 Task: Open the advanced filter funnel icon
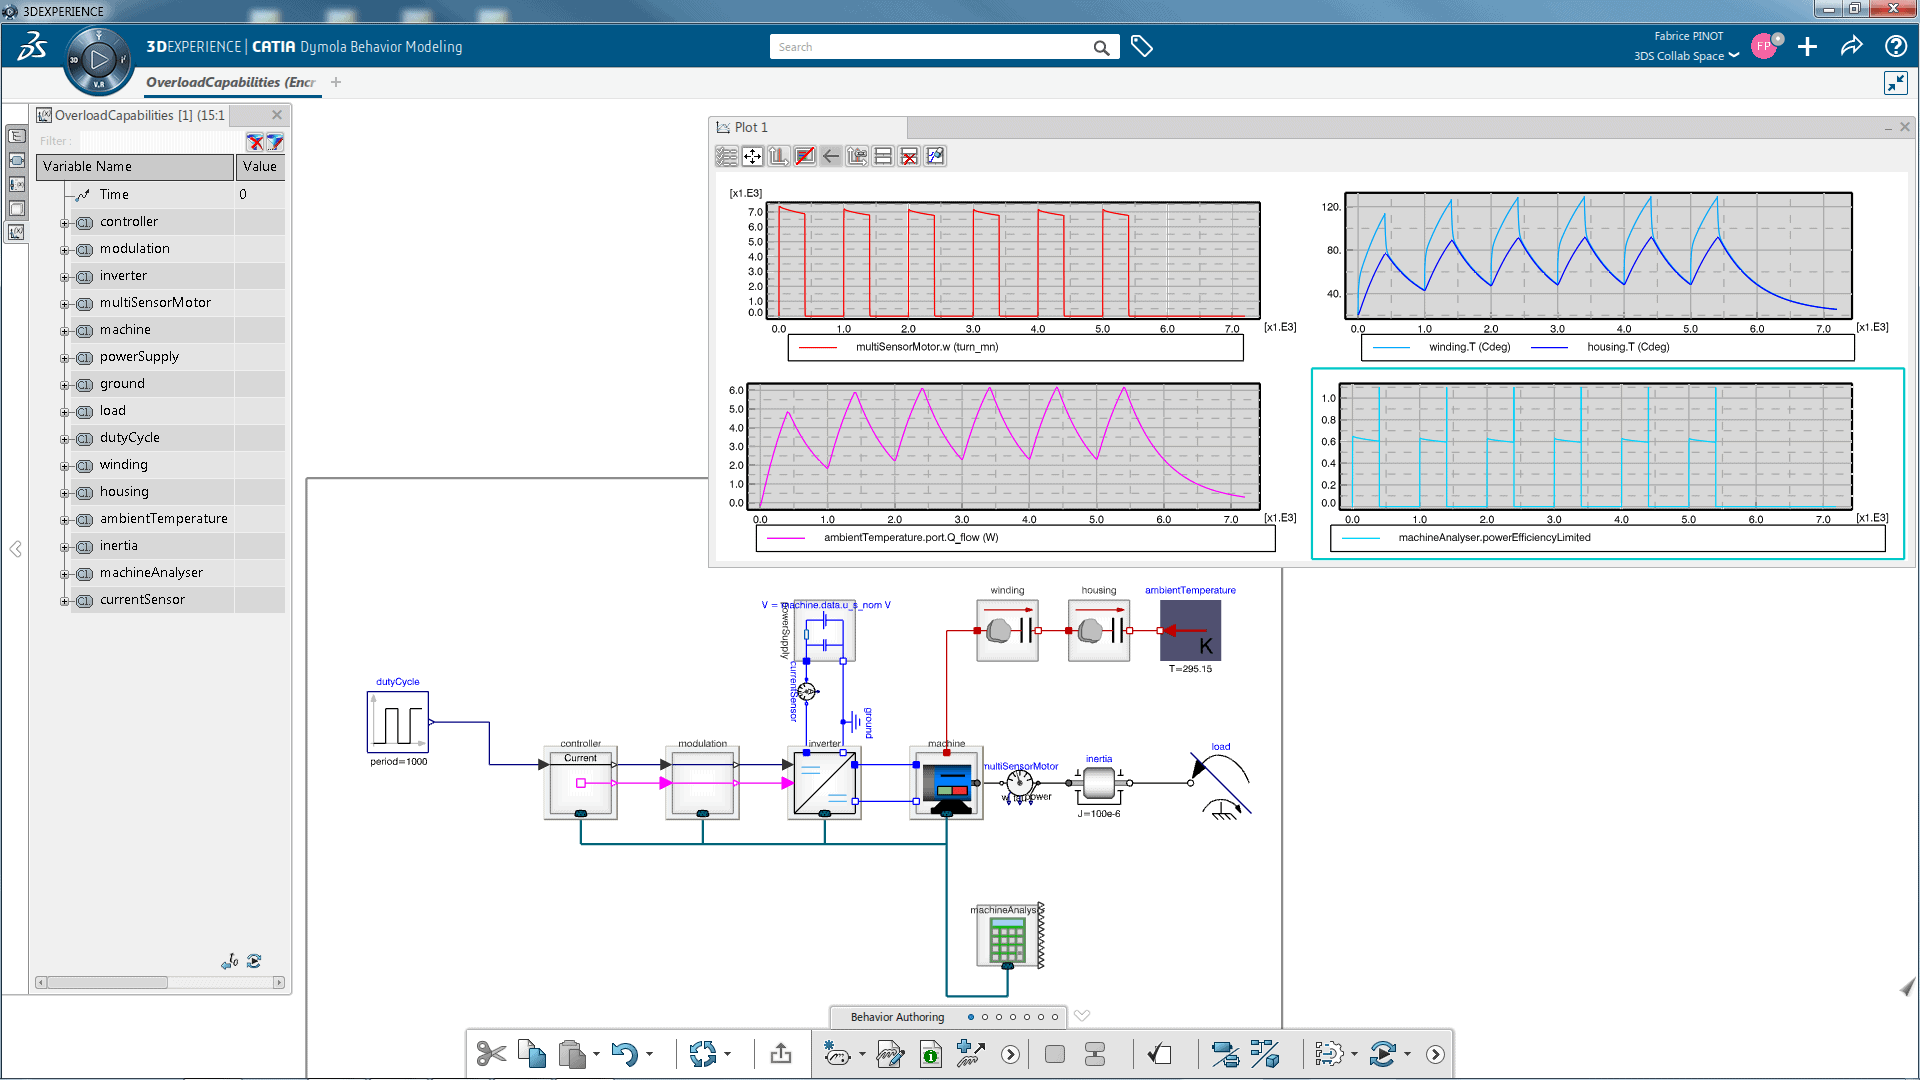point(275,142)
